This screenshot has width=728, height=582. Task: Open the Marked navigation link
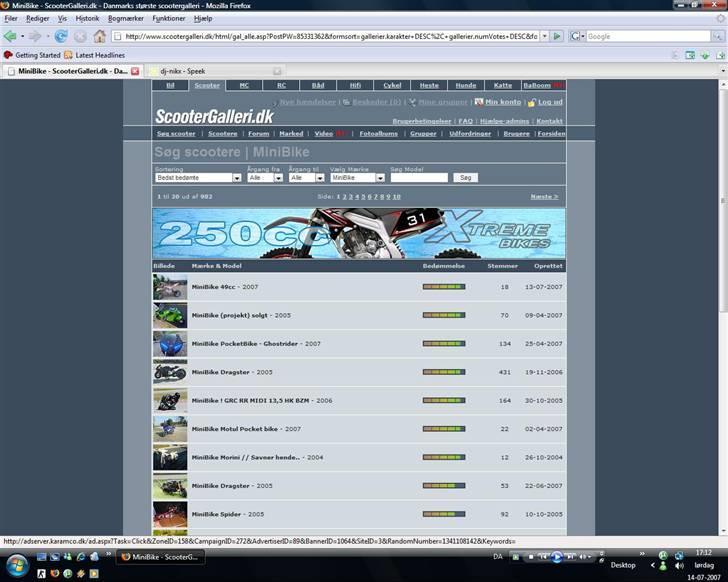click(x=291, y=134)
